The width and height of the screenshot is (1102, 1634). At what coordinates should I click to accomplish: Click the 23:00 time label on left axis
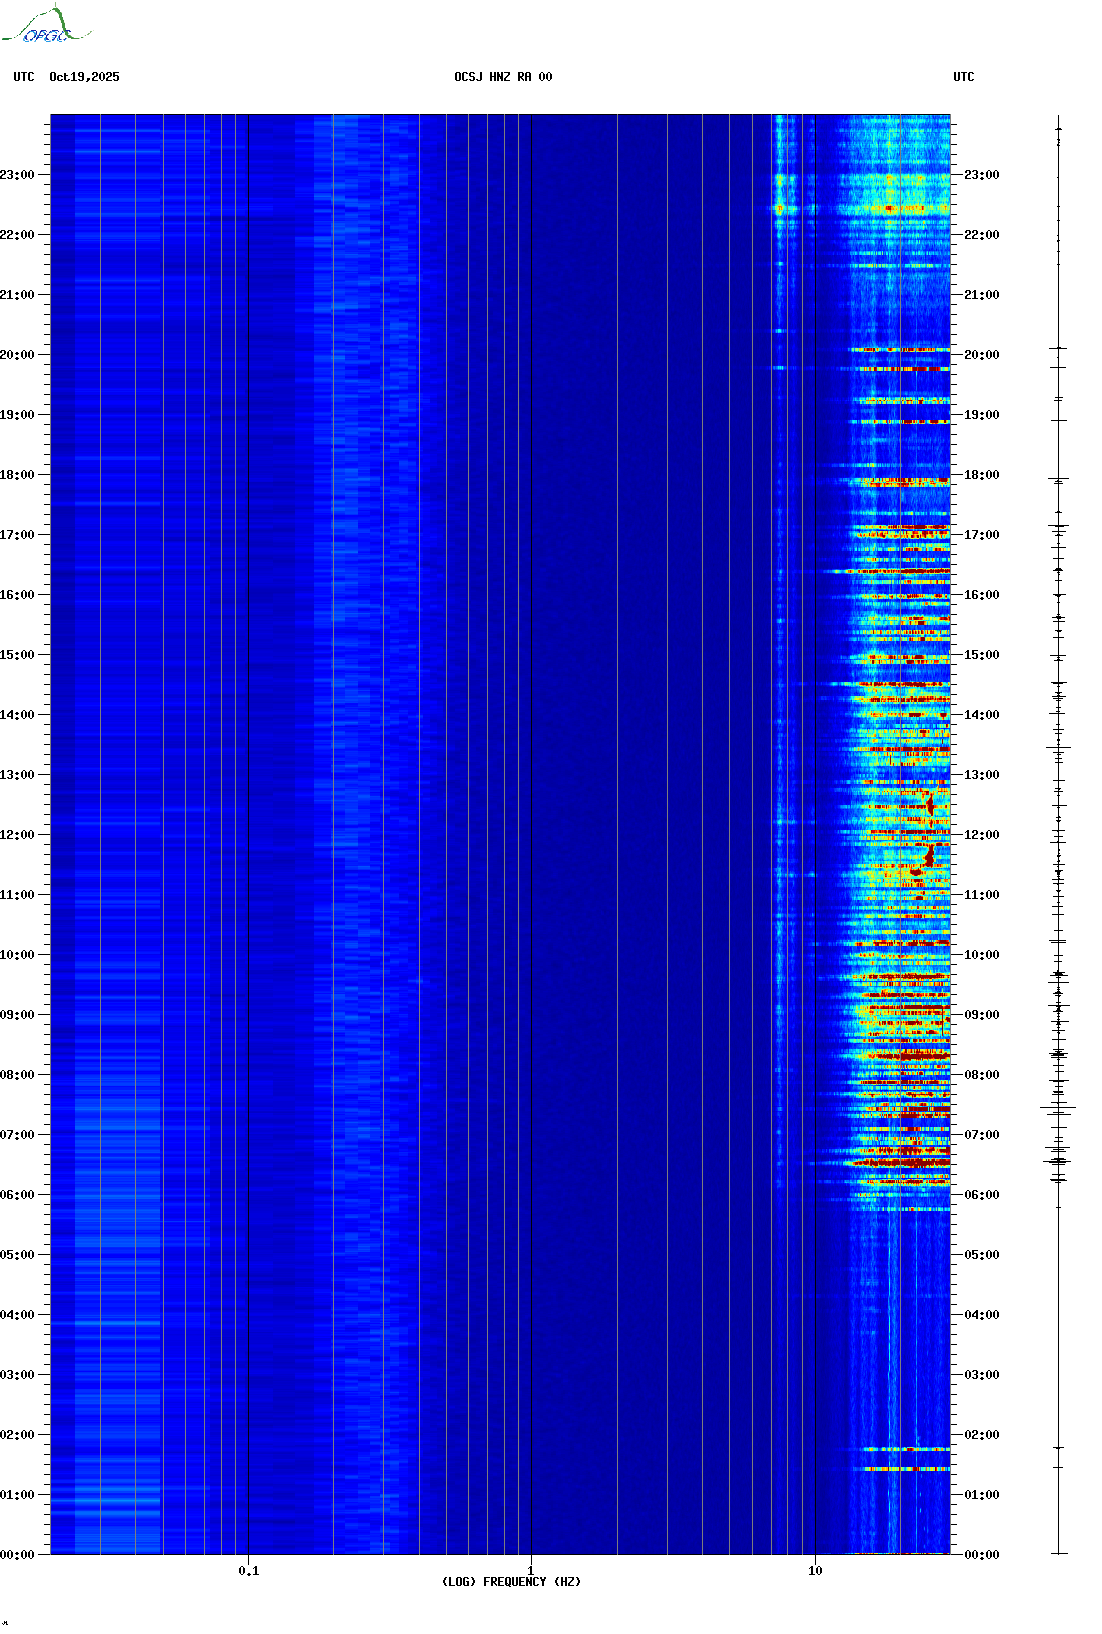pos(17,175)
